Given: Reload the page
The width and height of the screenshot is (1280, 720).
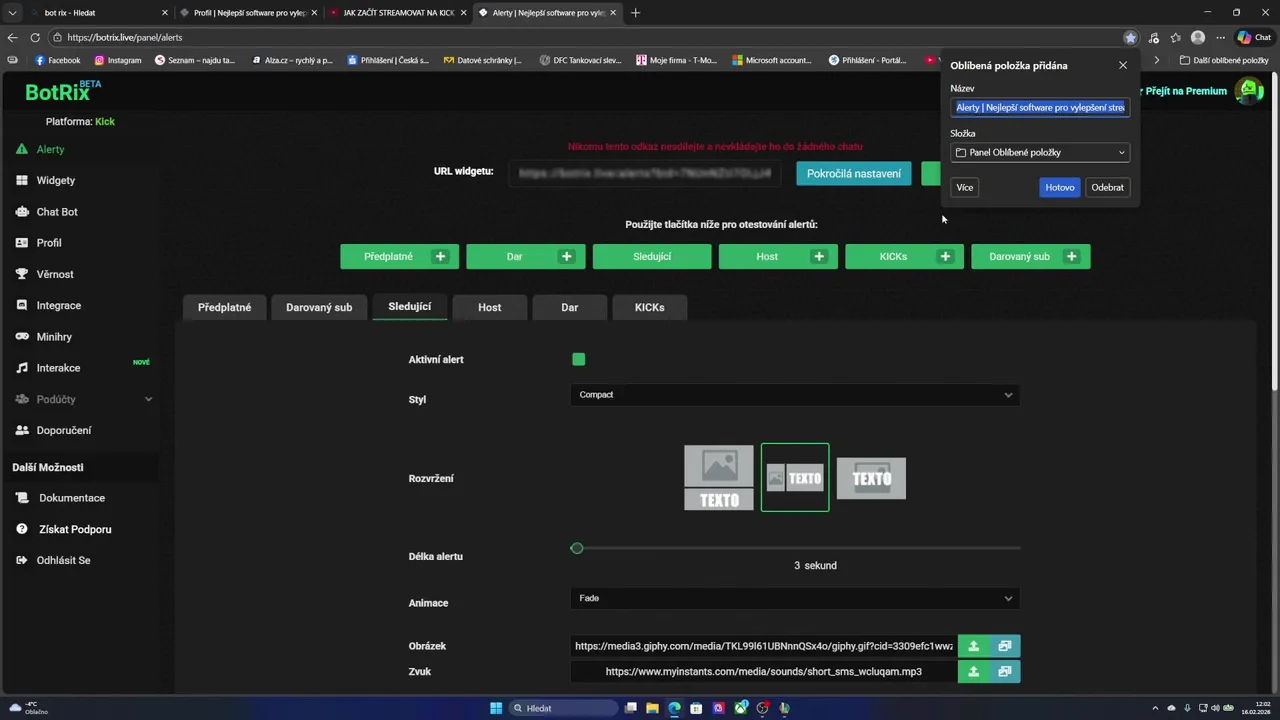Looking at the screenshot, I should (x=35, y=37).
